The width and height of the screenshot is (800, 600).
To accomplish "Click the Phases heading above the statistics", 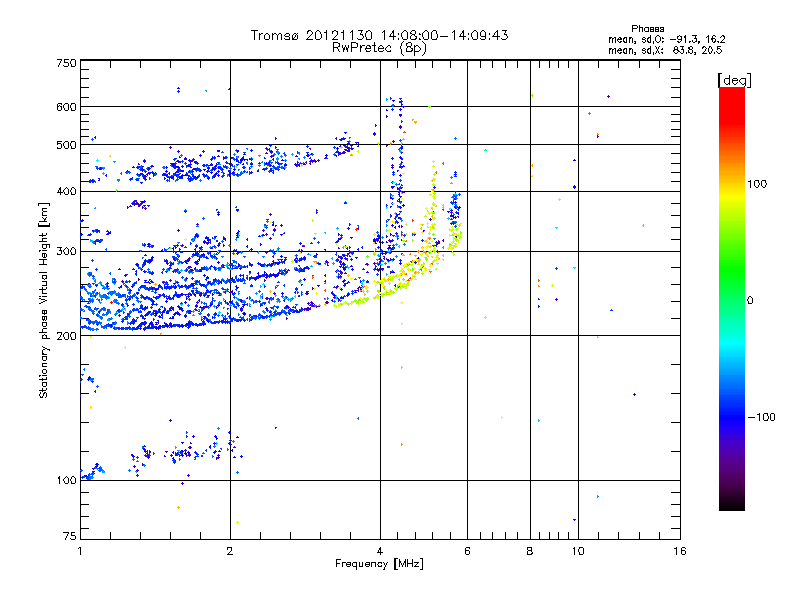I will (x=647, y=29).
